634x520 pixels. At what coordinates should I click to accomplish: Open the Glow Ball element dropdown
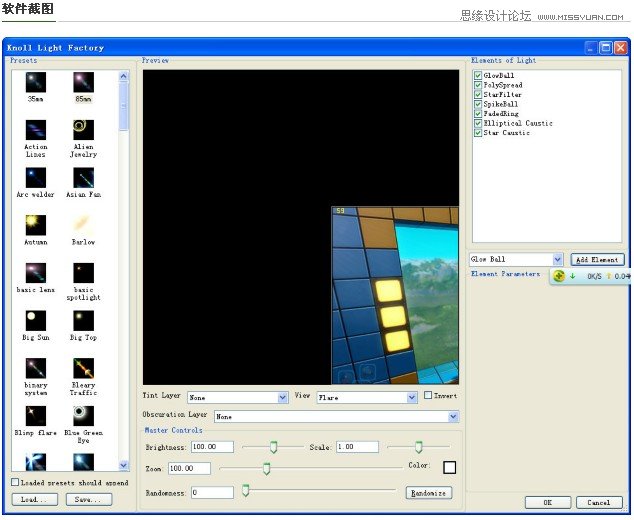[516, 259]
